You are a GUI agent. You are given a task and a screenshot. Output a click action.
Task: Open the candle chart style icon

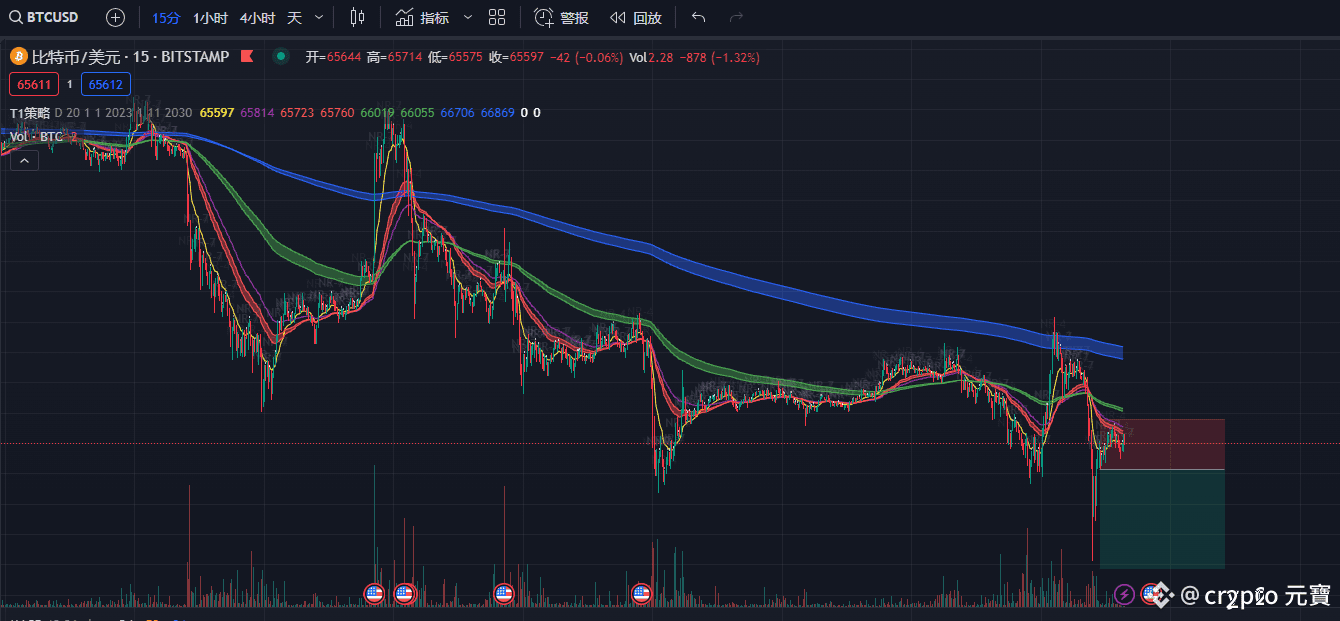tap(357, 17)
